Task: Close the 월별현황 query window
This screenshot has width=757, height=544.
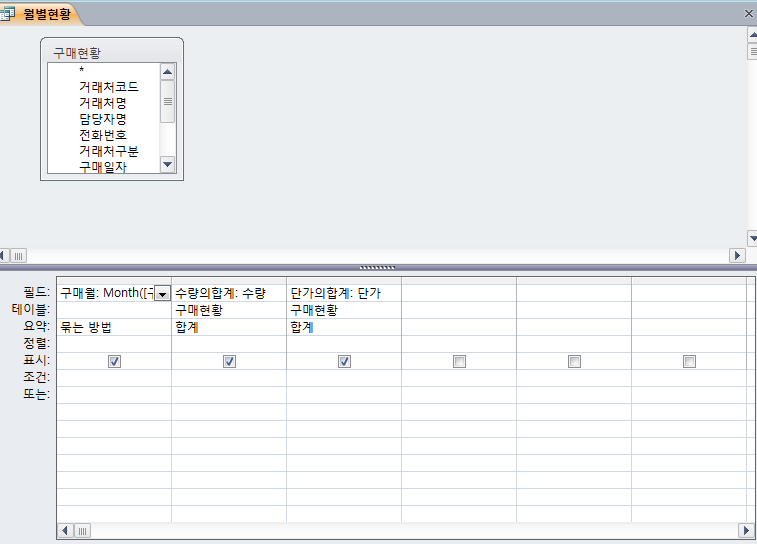Action: coord(748,14)
